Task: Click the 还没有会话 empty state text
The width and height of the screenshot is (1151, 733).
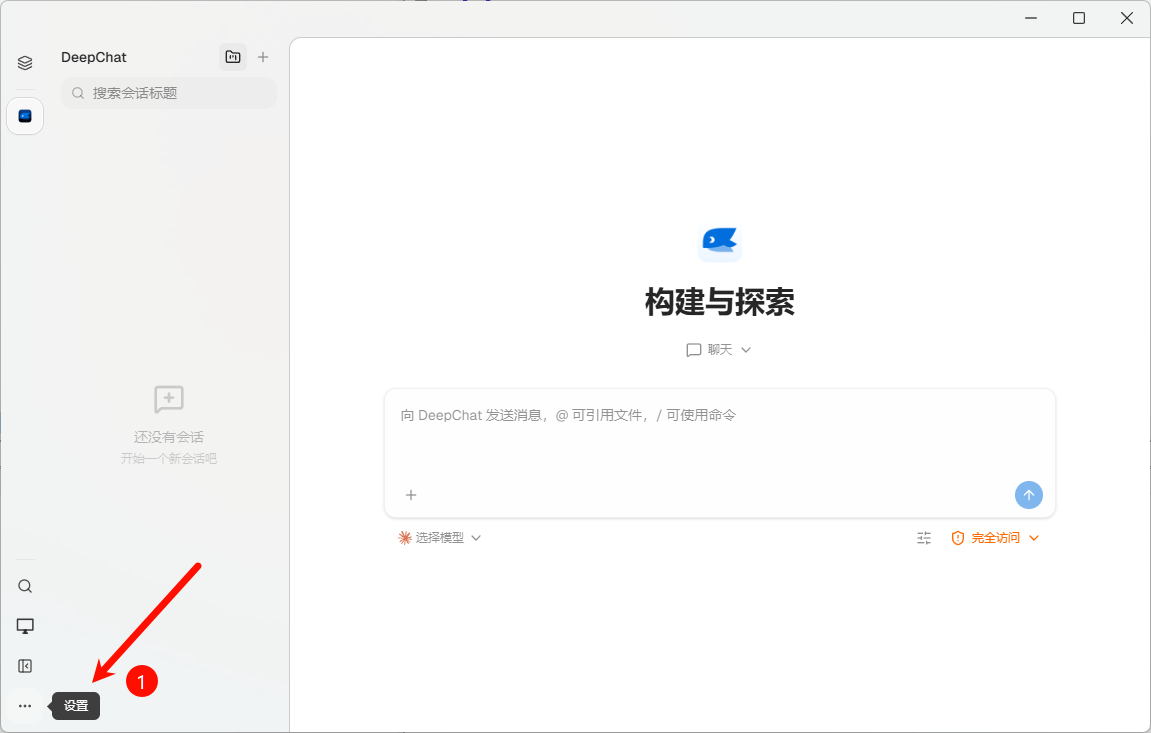Action: coord(169,437)
